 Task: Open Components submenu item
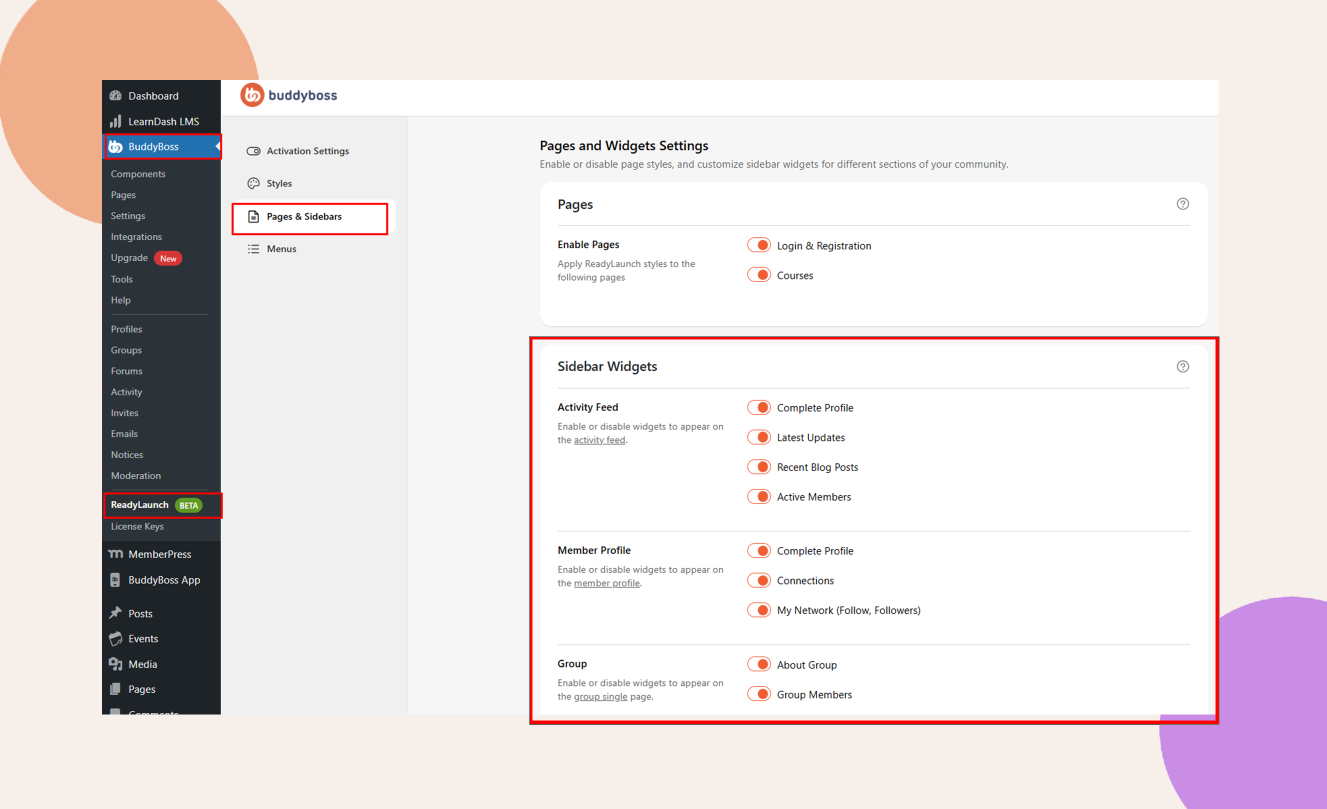click(x=138, y=174)
